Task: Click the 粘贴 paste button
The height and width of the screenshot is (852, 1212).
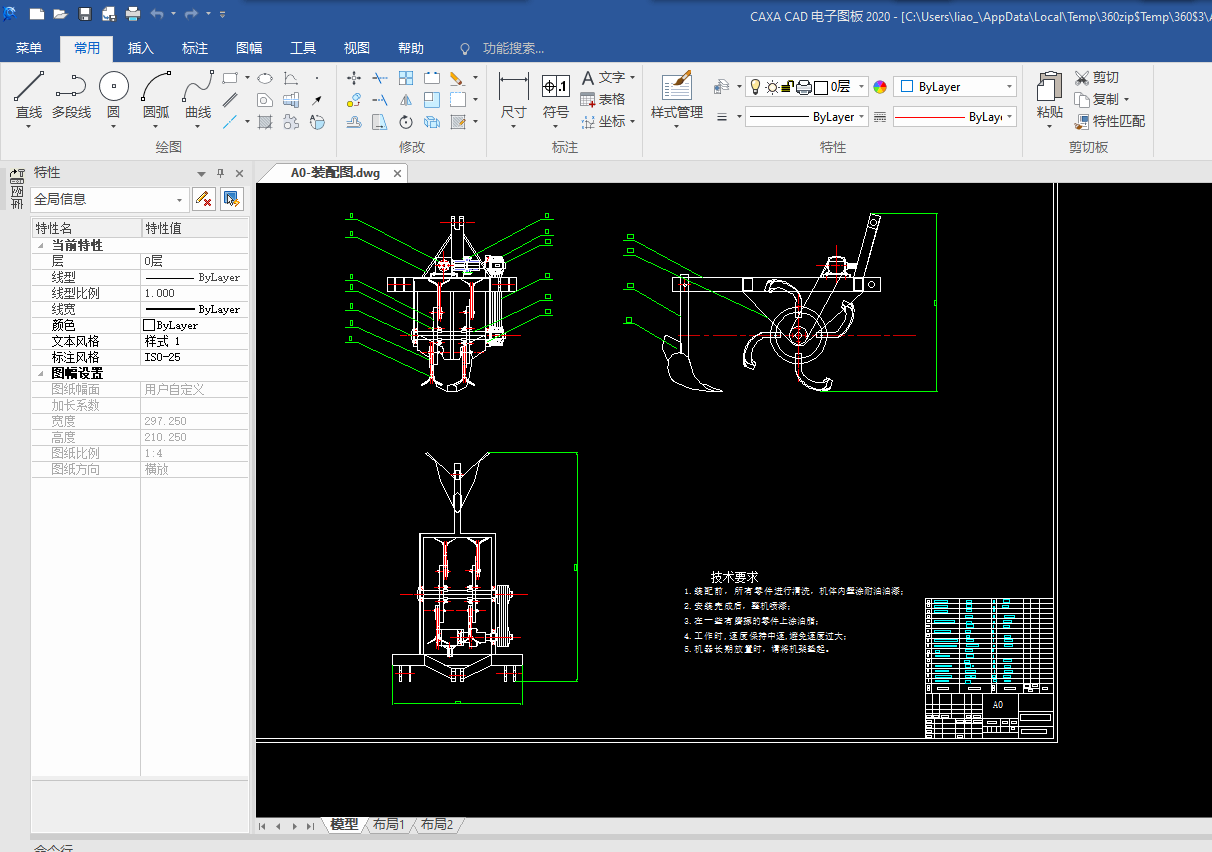Action: pos(1049,96)
